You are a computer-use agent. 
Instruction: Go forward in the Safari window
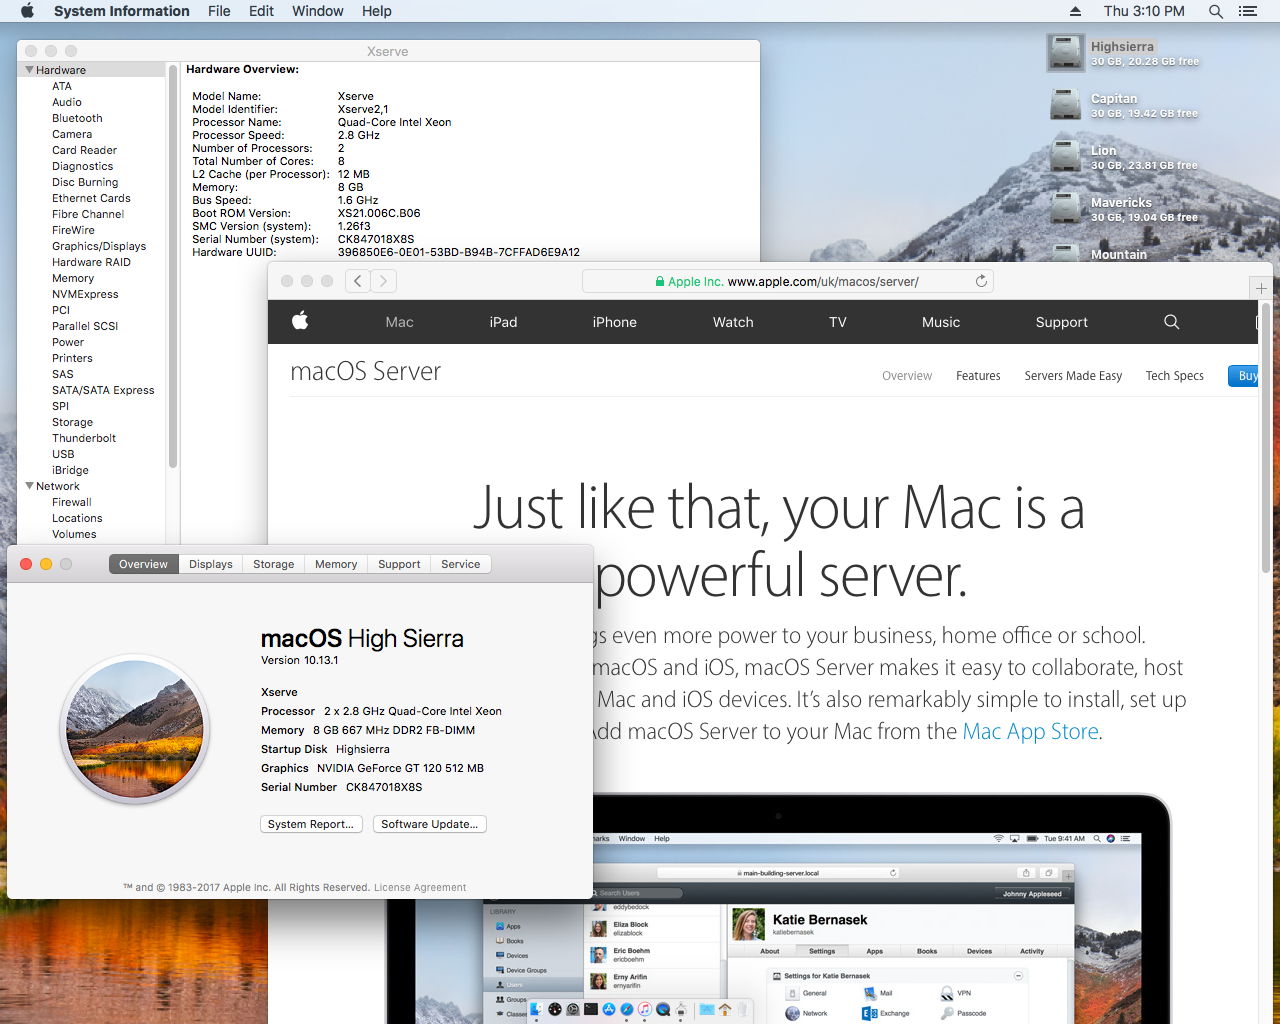pos(384,281)
